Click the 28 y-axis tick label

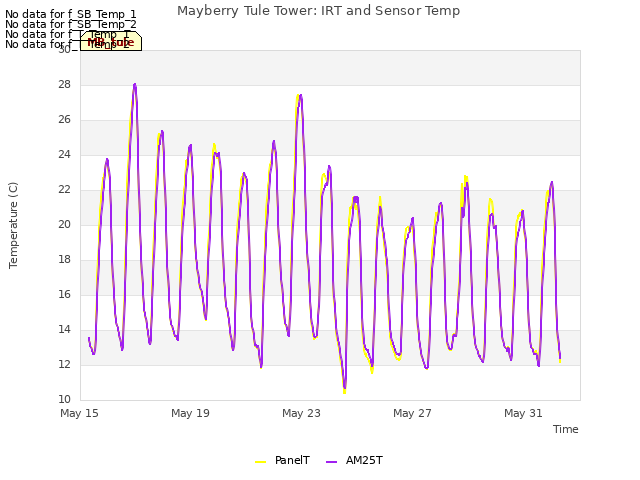(x=64, y=84)
